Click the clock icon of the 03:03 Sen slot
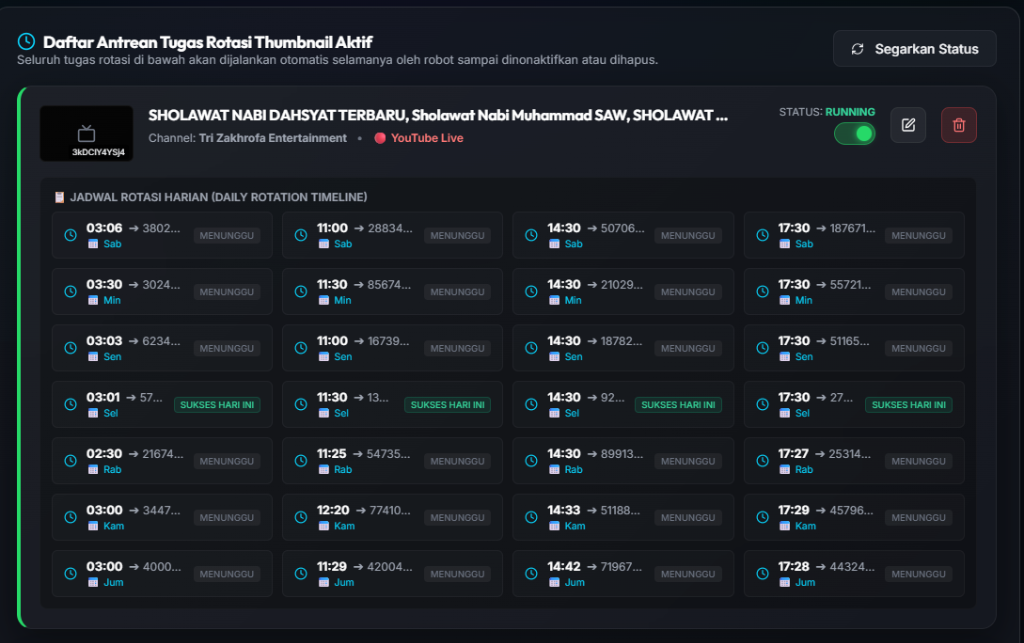 pyautogui.click(x=71, y=348)
